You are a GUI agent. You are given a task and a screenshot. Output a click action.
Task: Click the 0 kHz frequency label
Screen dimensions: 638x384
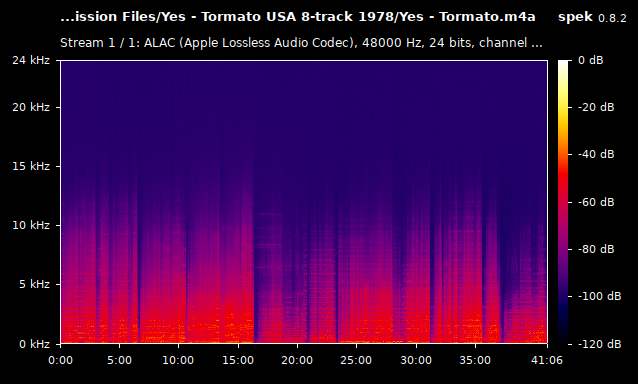(x=34, y=344)
